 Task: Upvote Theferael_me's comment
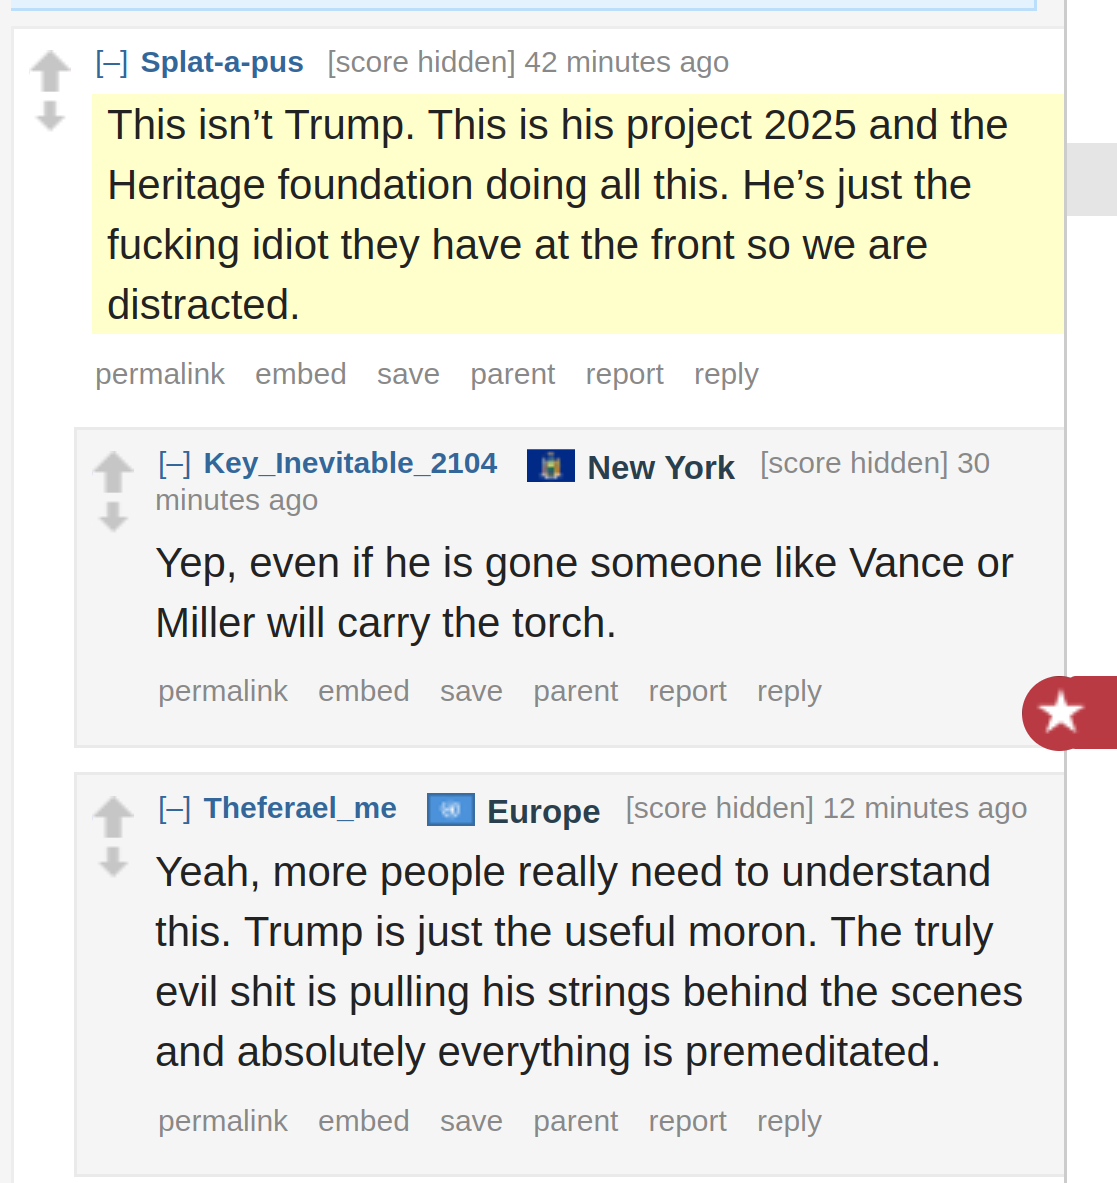113,817
